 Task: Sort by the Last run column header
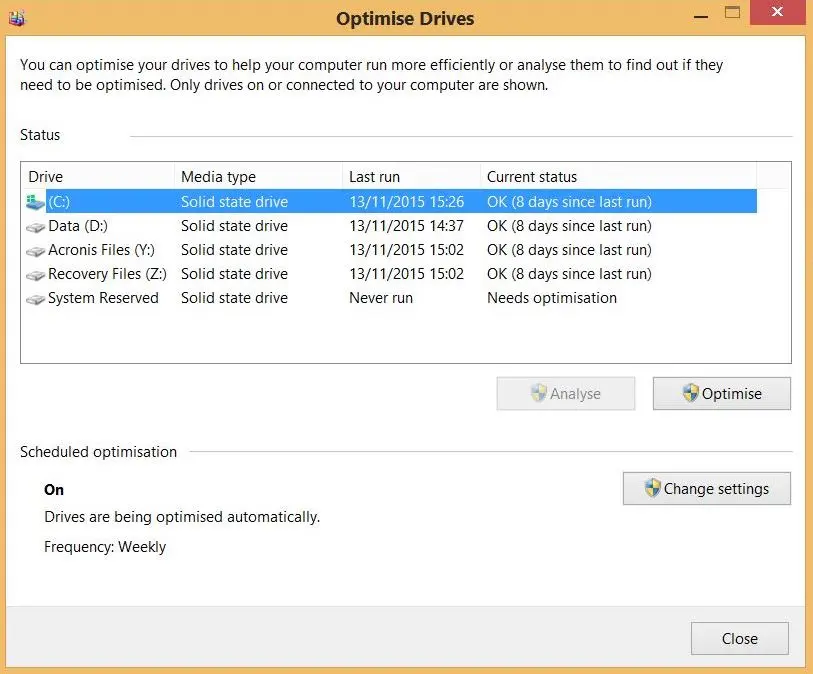click(x=410, y=177)
